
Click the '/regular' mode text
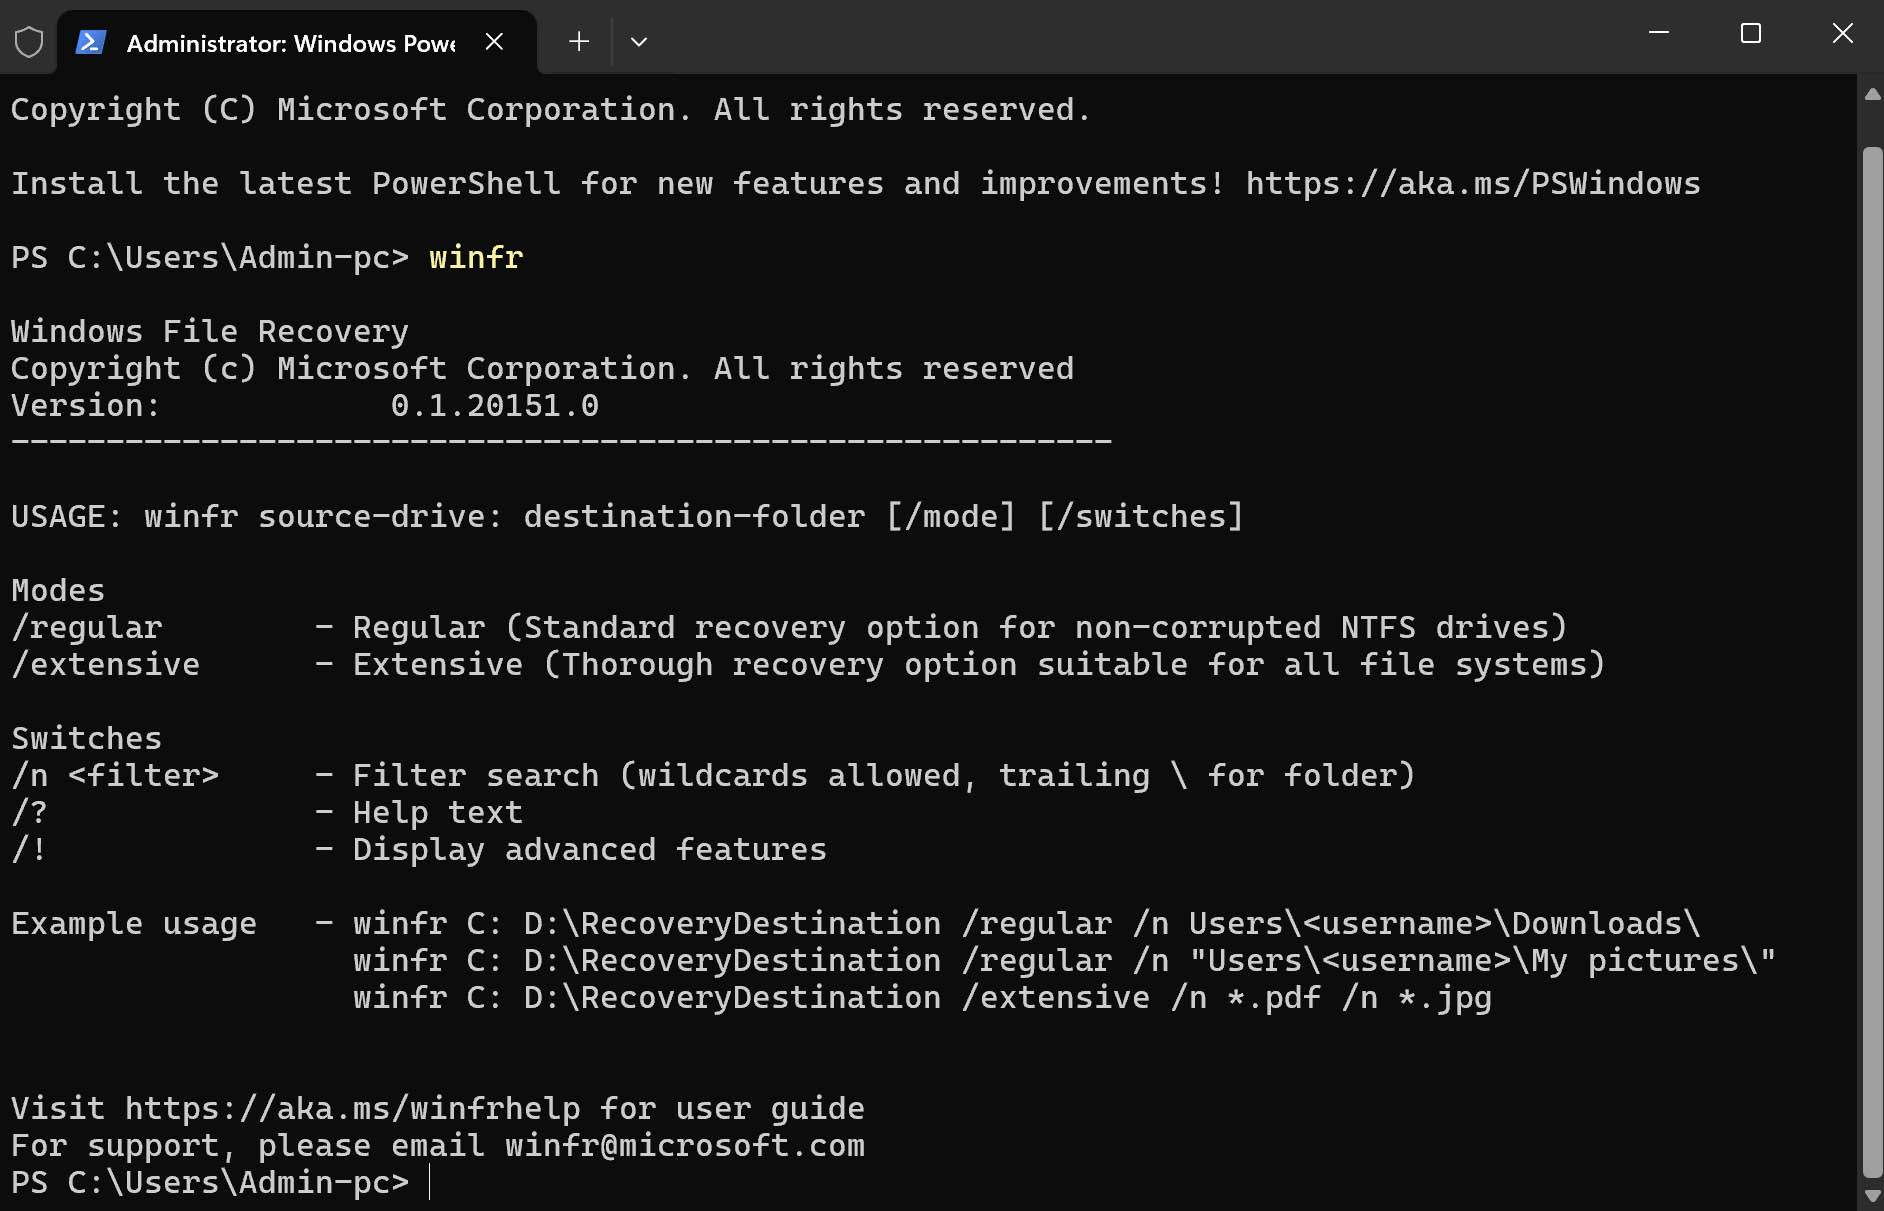tap(87, 628)
